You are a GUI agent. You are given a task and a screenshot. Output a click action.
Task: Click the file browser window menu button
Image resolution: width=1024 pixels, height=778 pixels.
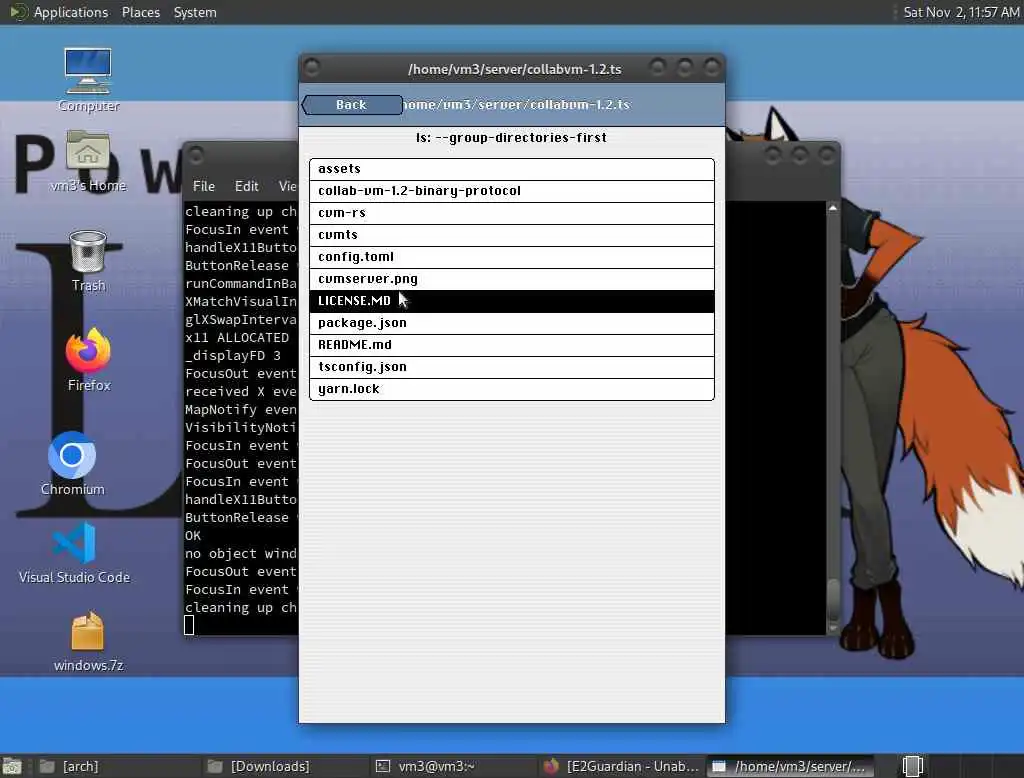pos(312,67)
